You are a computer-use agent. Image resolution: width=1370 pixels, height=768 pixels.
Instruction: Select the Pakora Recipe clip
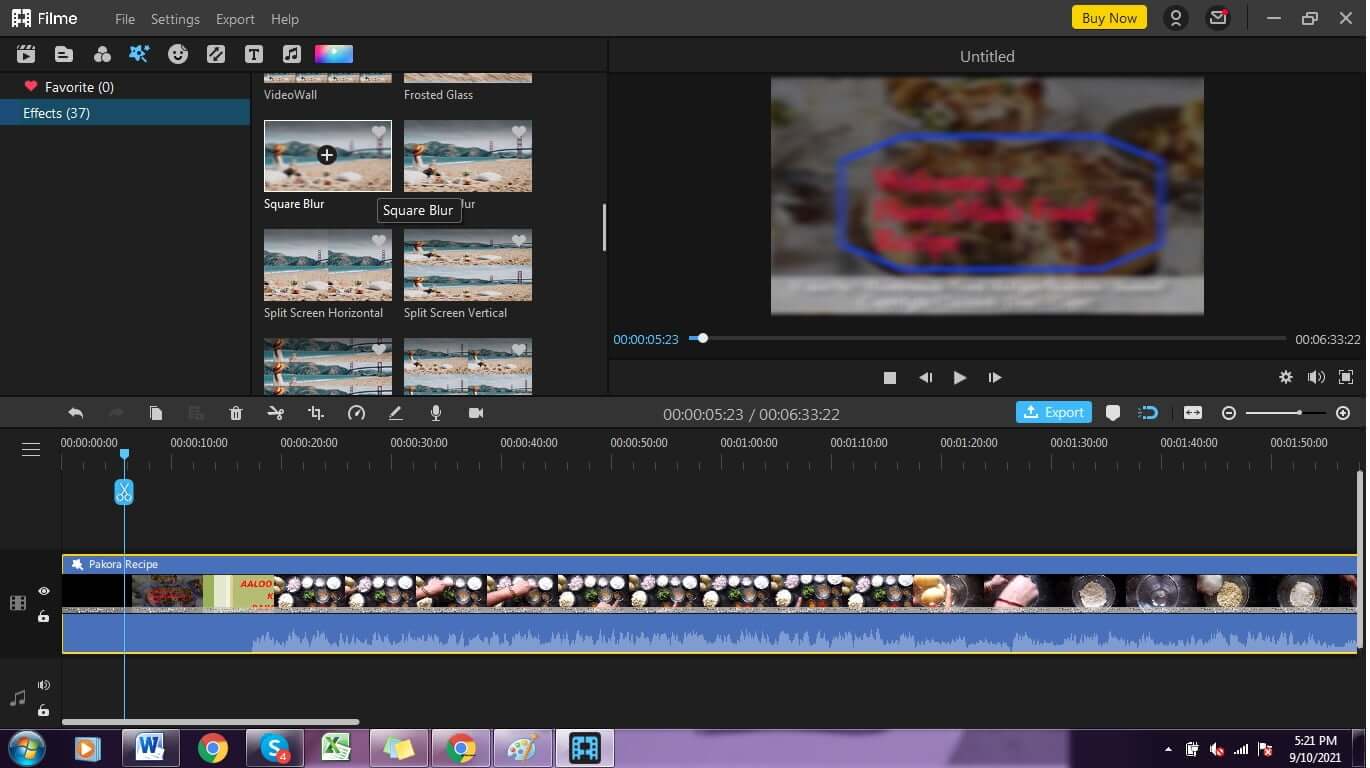point(709,604)
